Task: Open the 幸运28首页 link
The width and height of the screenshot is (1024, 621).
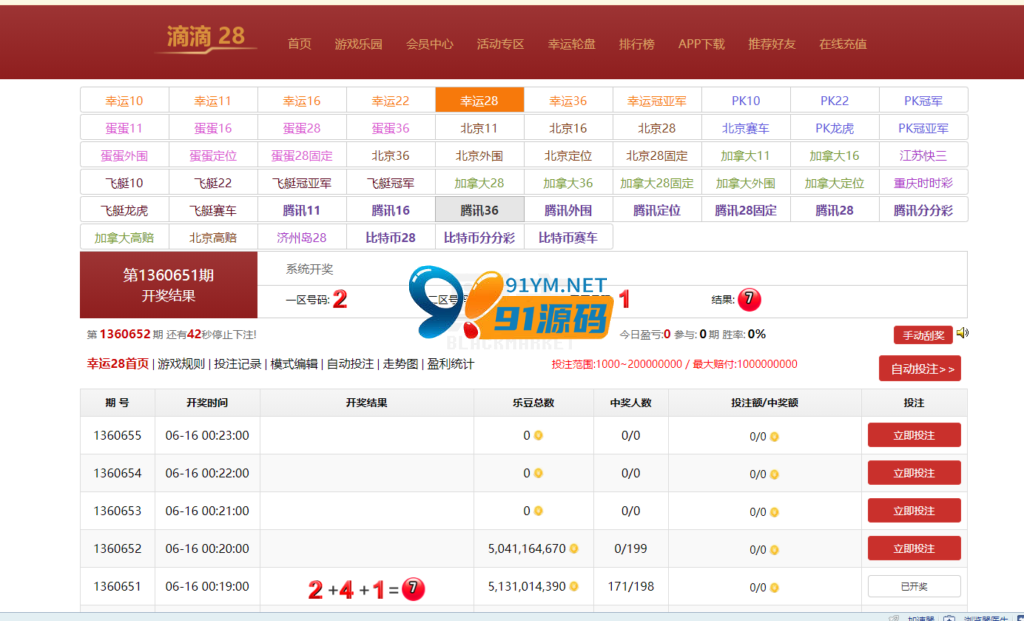Action: pos(118,364)
